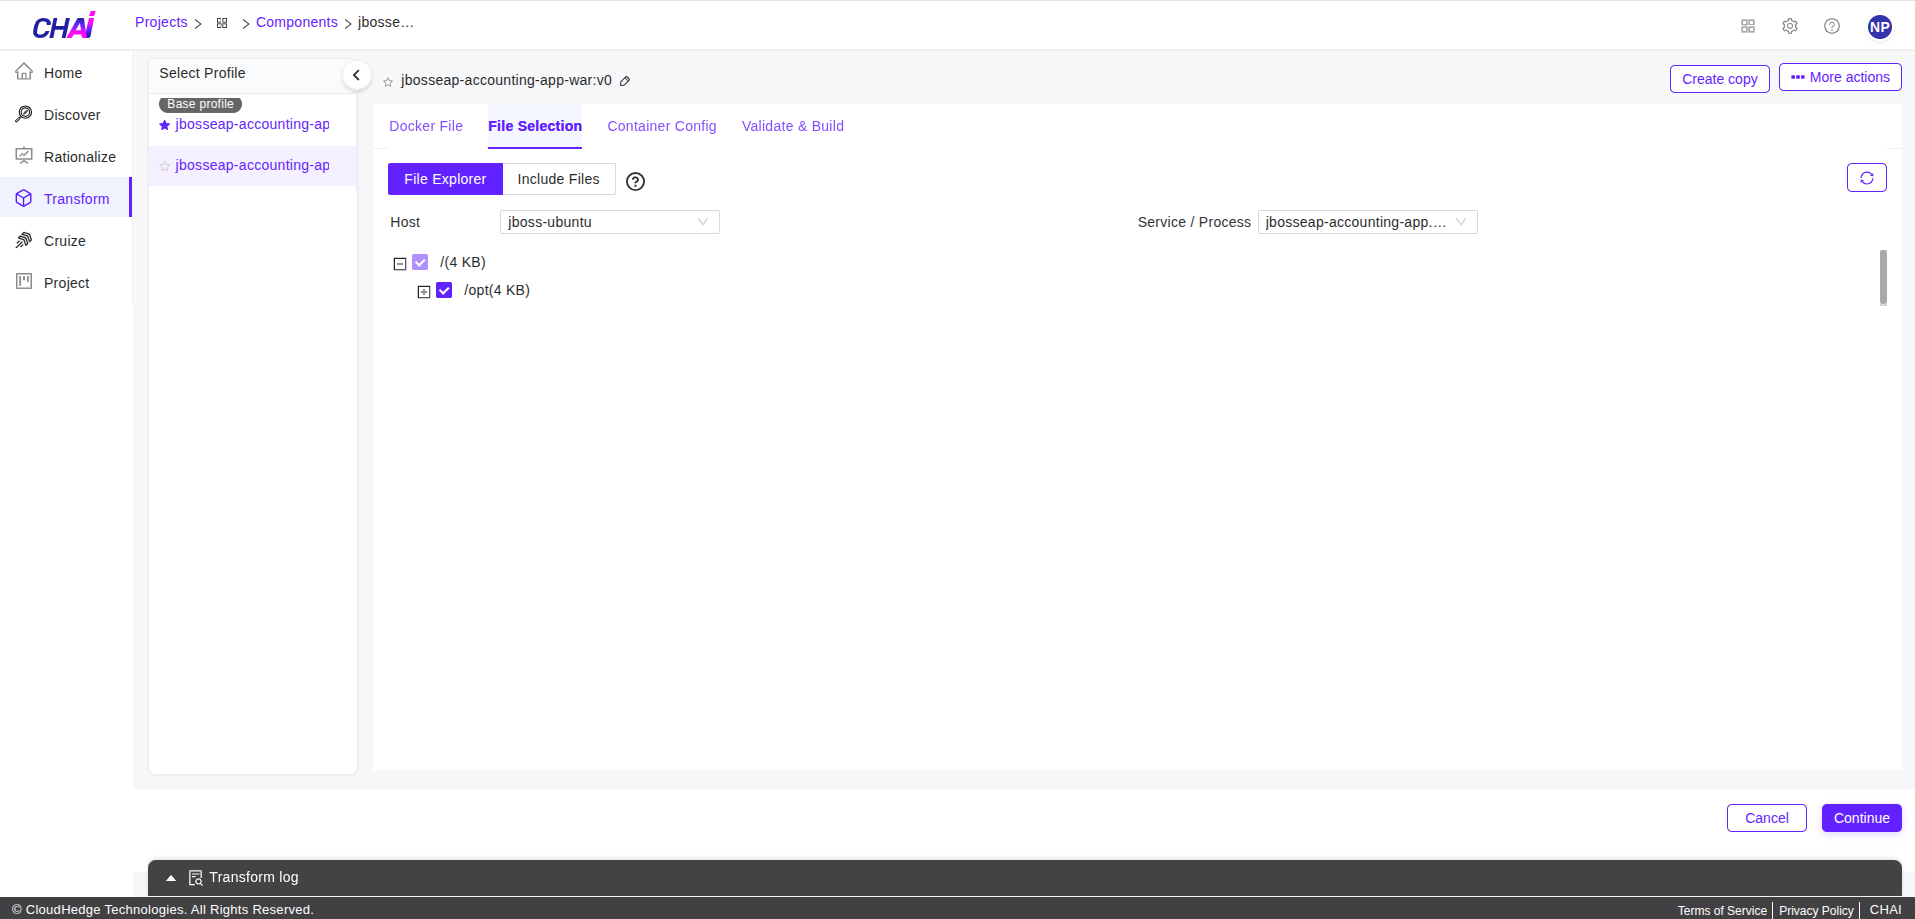The height and width of the screenshot is (919, 1915).
Task: Open the Service / Process dropdown
Action: [x=1367, y=221]
